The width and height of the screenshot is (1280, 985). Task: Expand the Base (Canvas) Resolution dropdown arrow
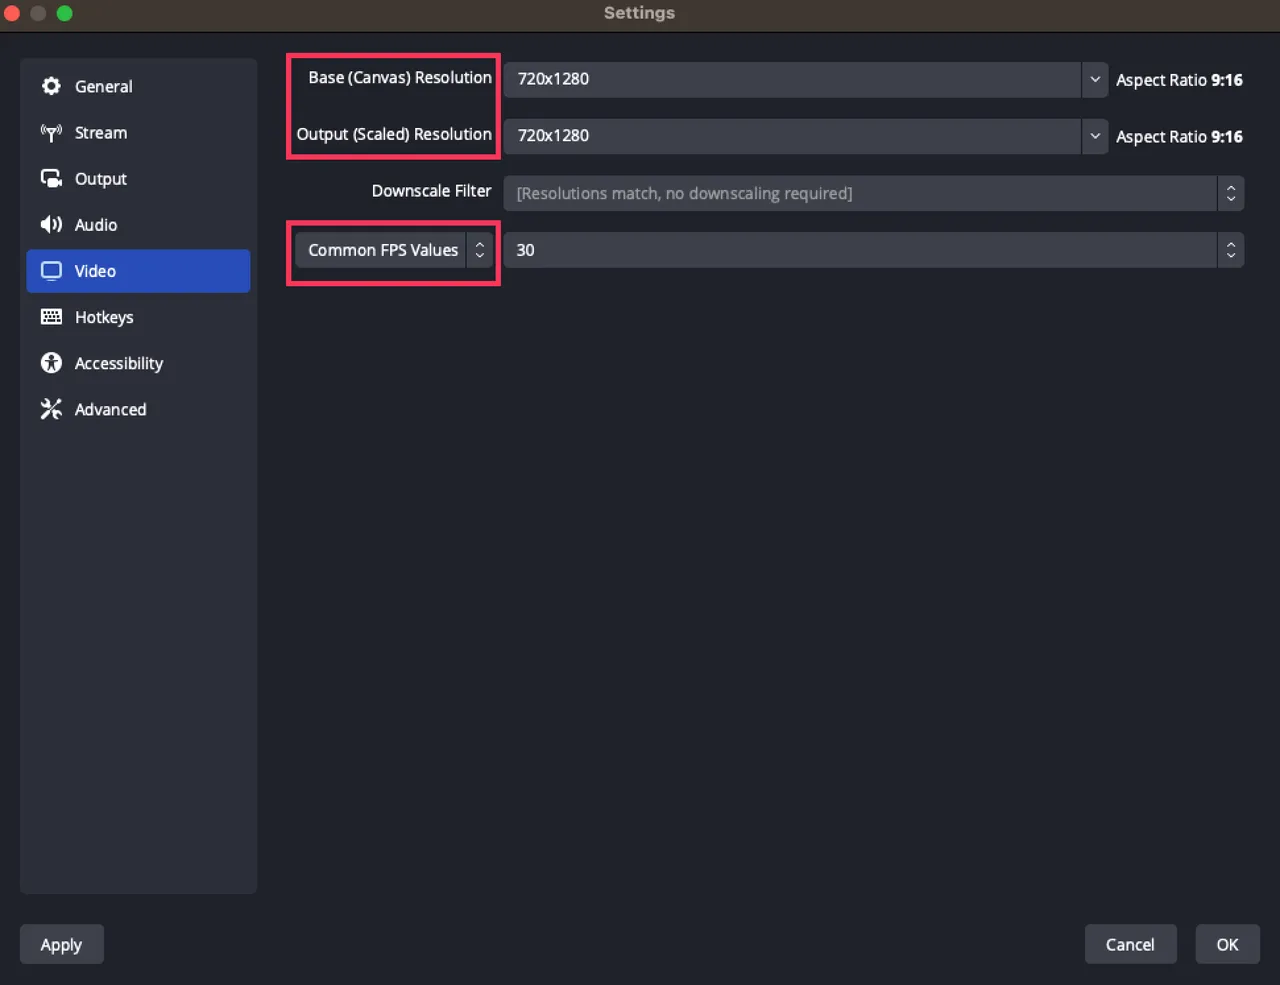click(1095, 79)
